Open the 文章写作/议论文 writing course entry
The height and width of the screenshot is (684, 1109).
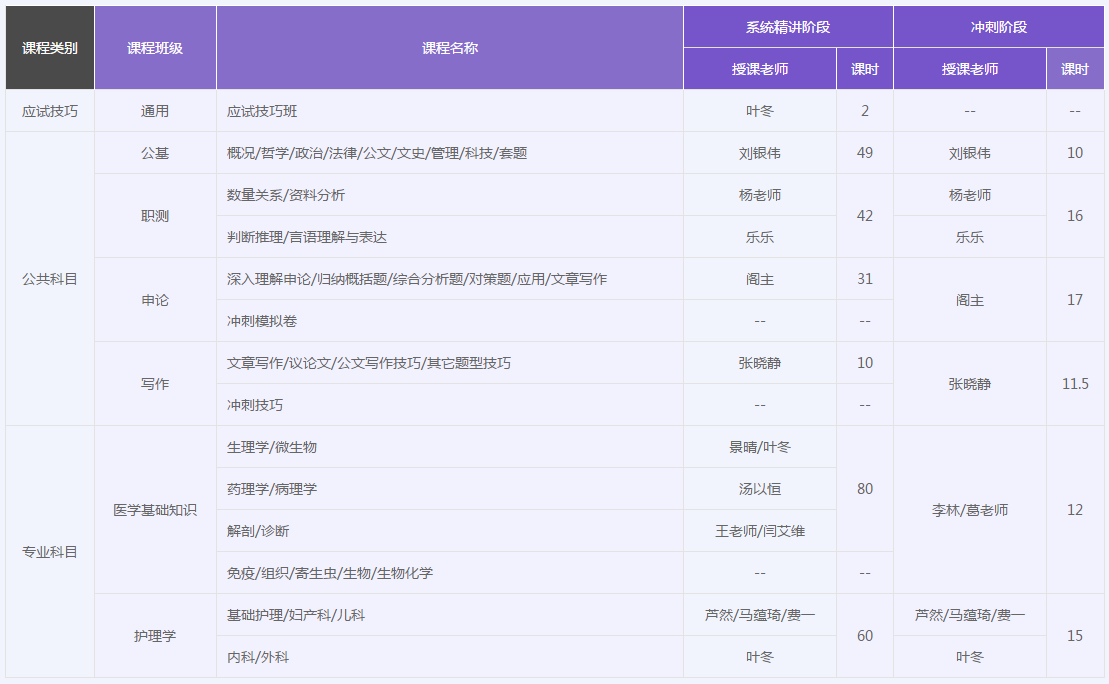point(369,363)
